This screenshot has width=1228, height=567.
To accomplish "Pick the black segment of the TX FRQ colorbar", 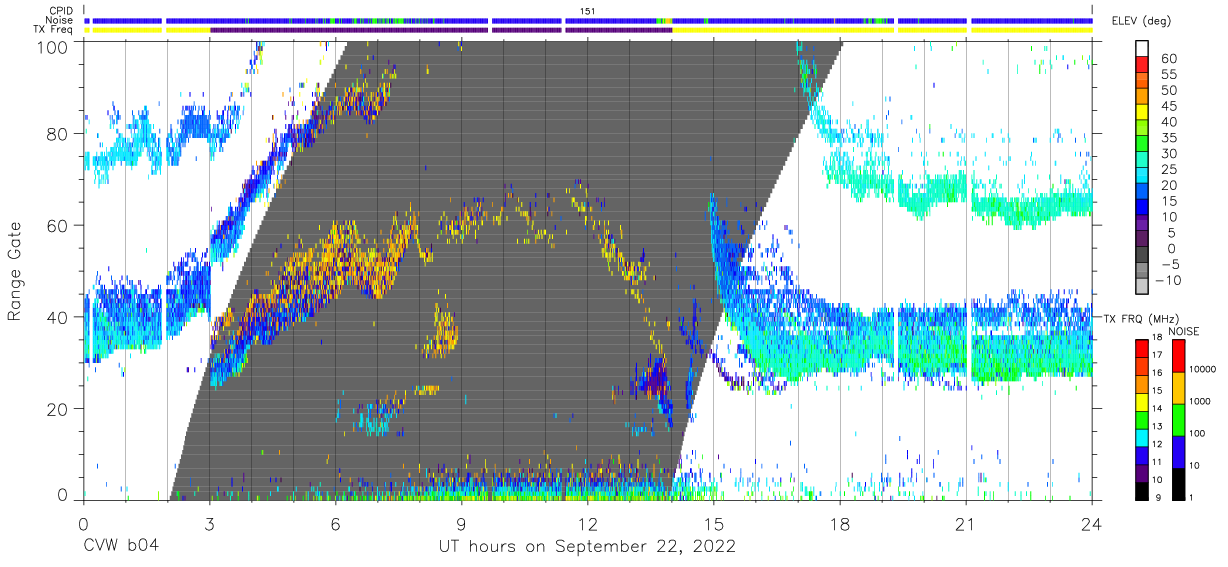I will (1143, 490).
